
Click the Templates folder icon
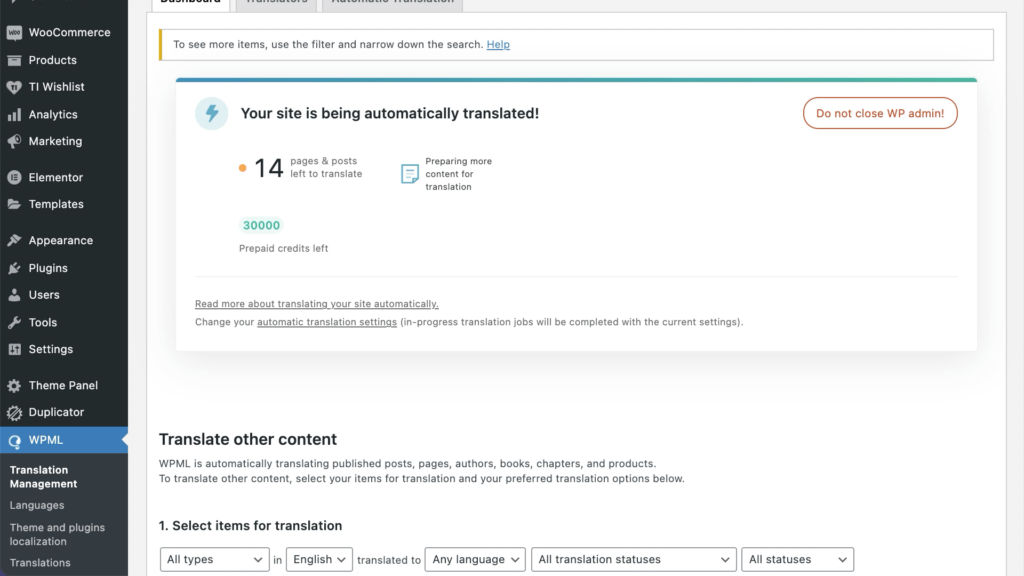pyautogui.click(x=14, y=204)
